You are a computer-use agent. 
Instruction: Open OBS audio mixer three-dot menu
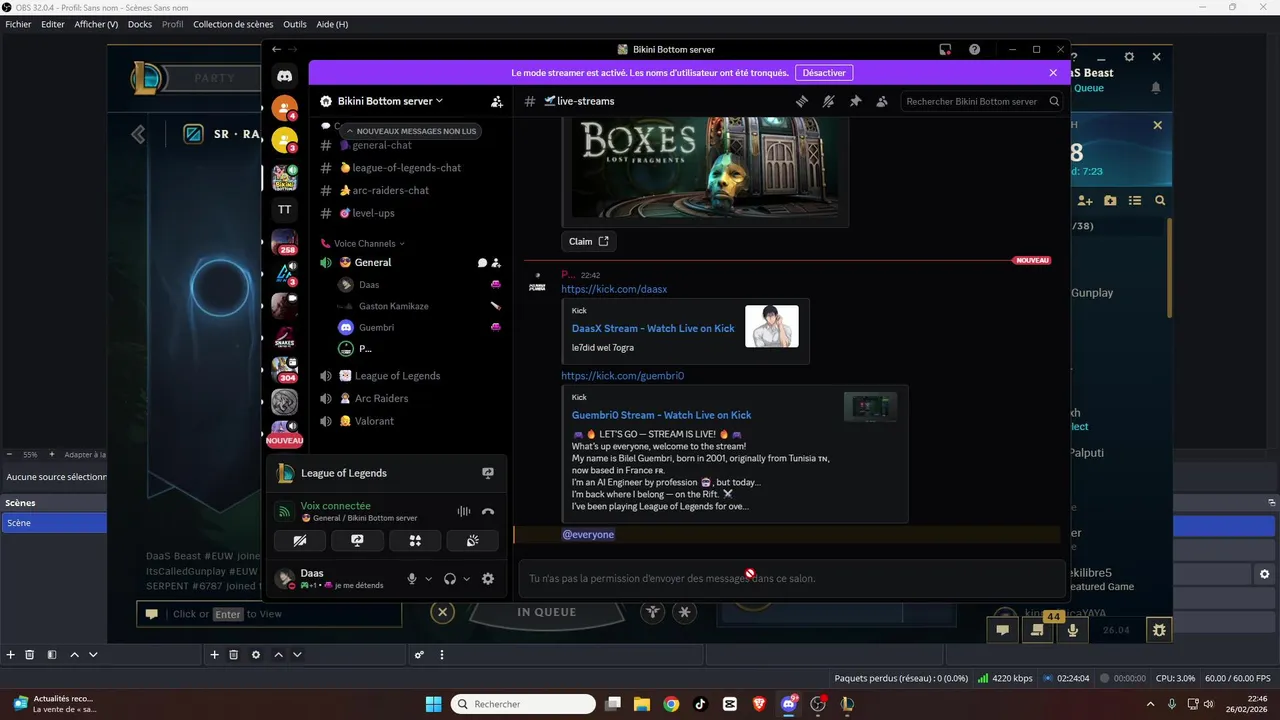[x=442, y=655]
